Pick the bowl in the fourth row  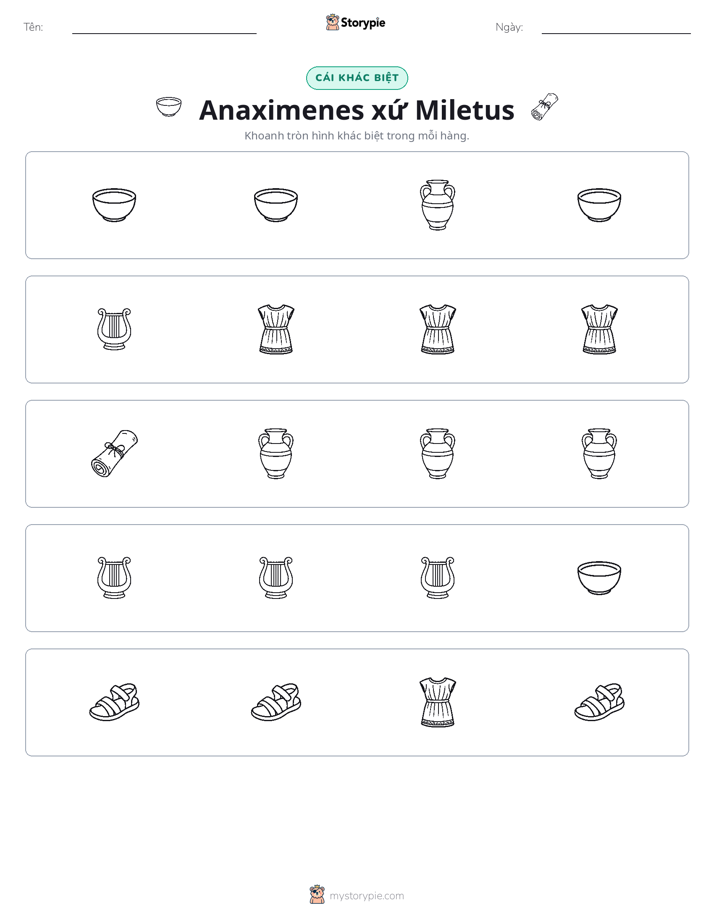coord(599,578)
